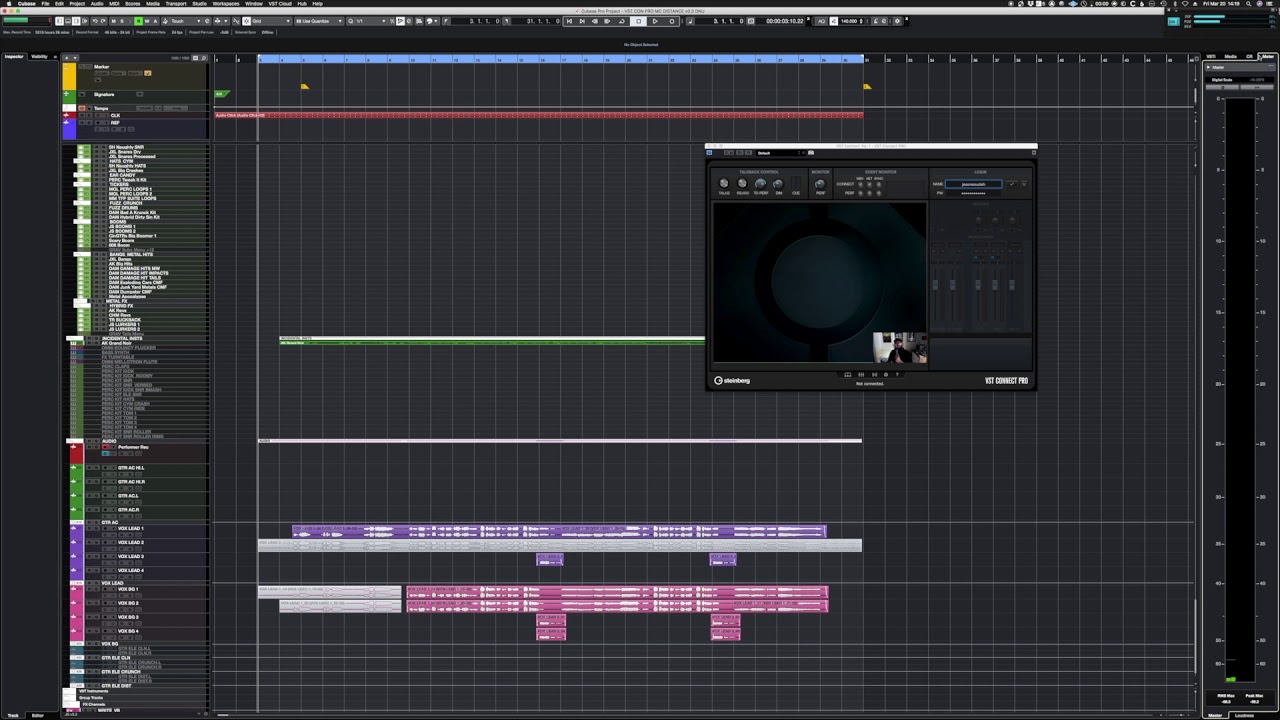
Task: Click the Redo arrow in the toolbar
Action: tap(103, 21)
